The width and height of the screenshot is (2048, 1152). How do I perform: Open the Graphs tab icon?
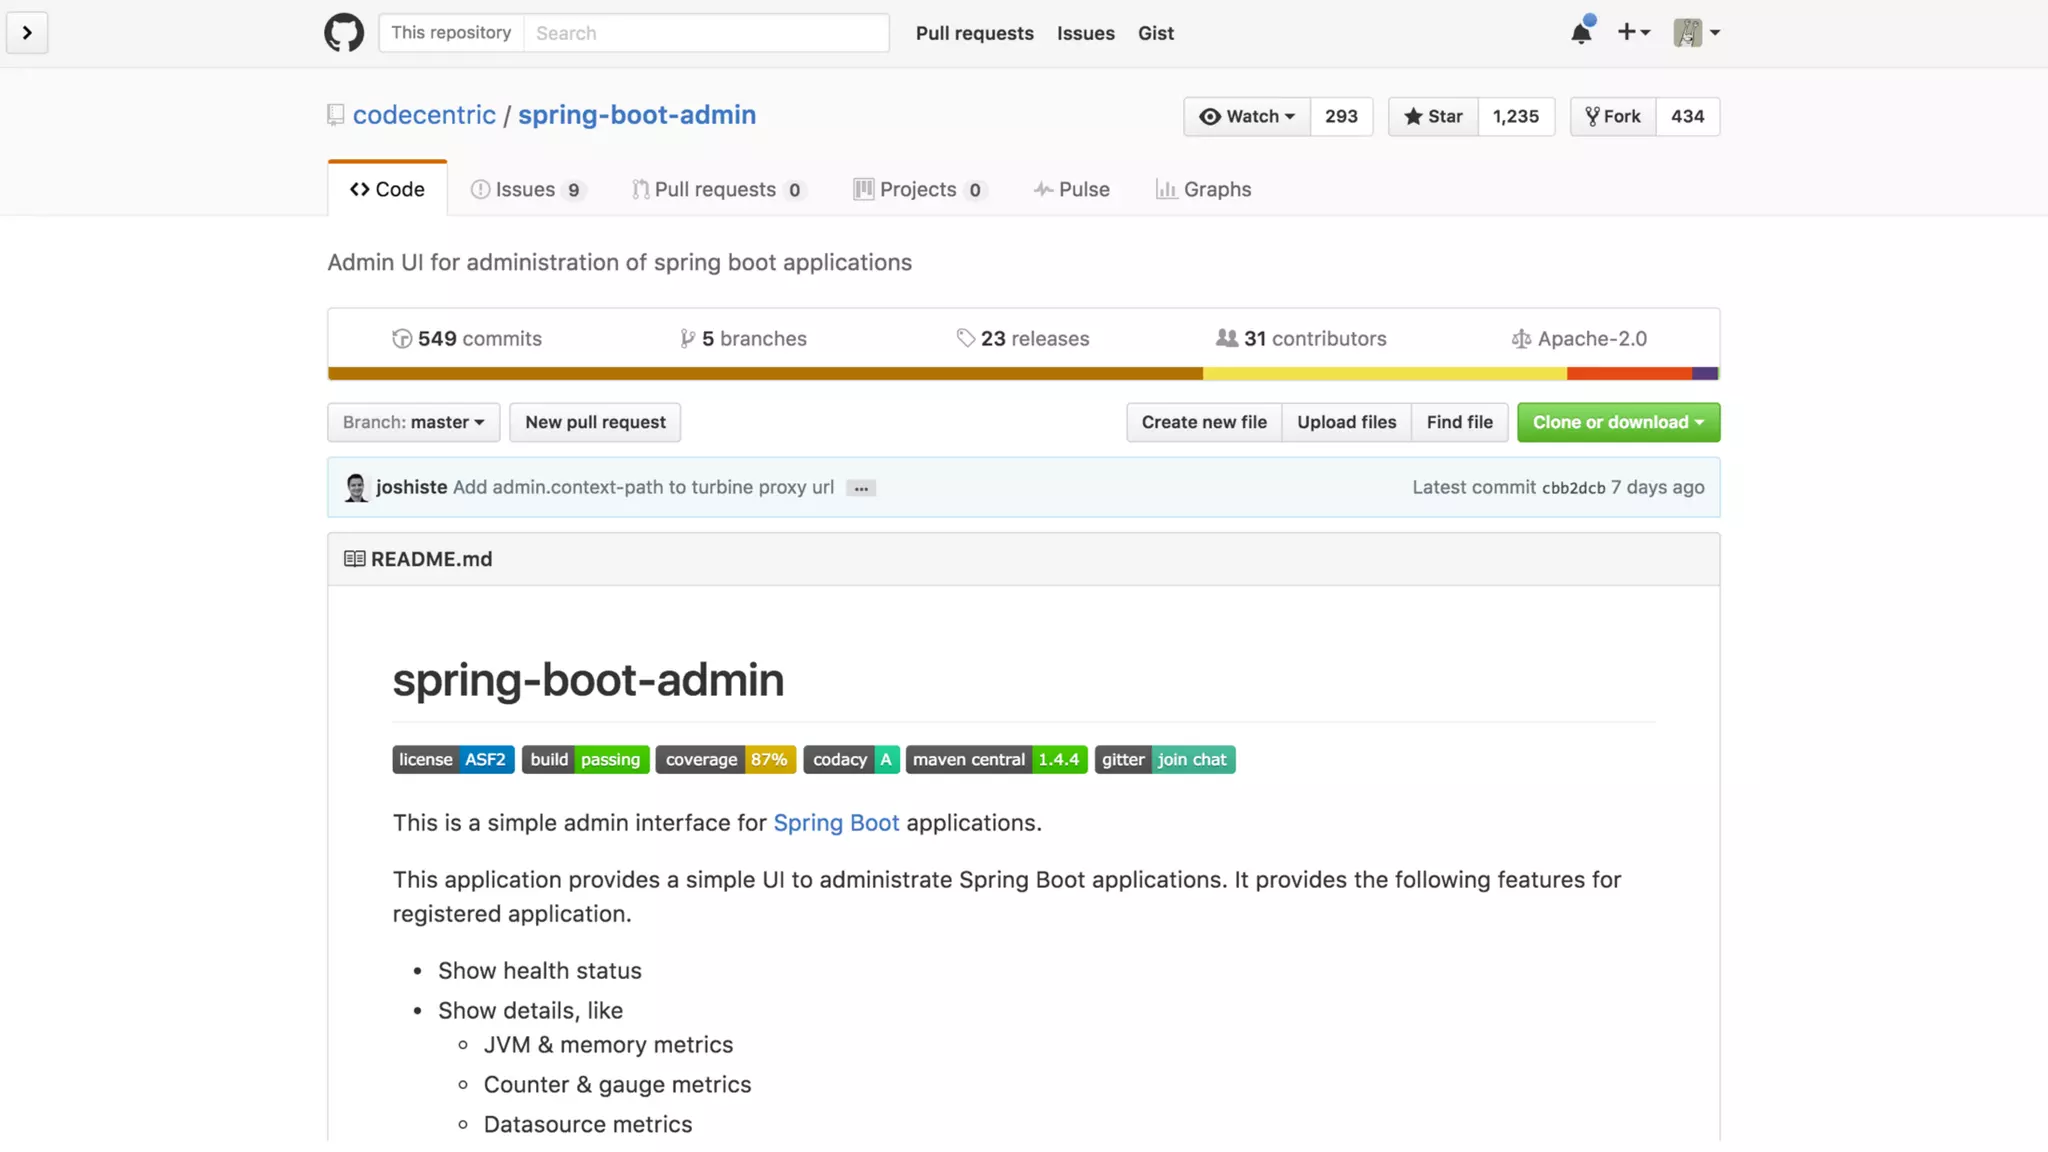coord(1166,190)
